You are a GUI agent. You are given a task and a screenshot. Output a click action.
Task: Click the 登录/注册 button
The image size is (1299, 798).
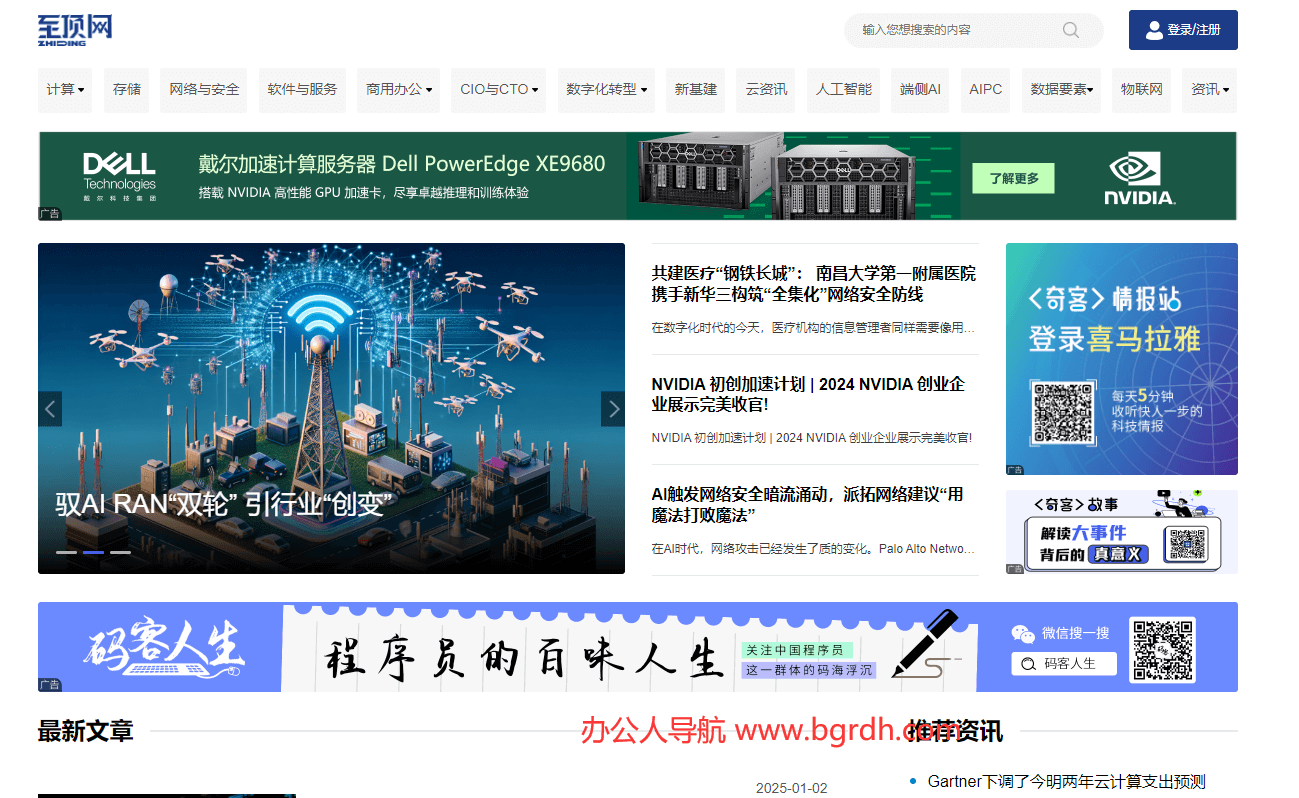(1183, 30)
